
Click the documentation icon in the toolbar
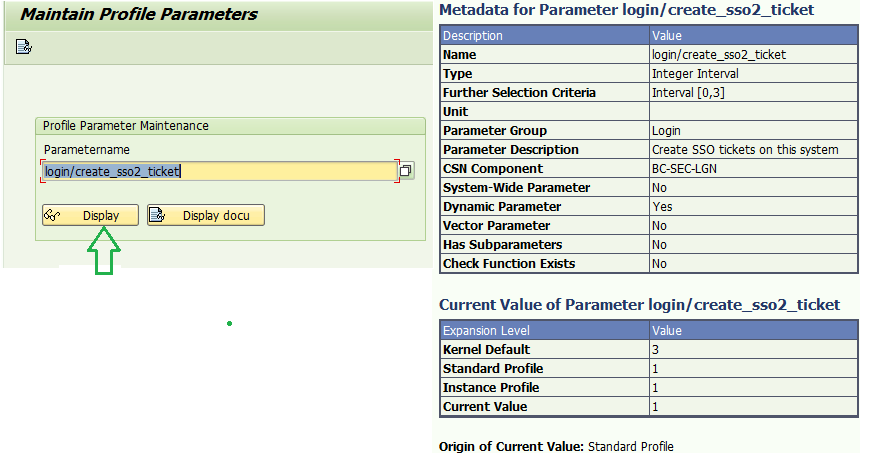tap(24, 46)
